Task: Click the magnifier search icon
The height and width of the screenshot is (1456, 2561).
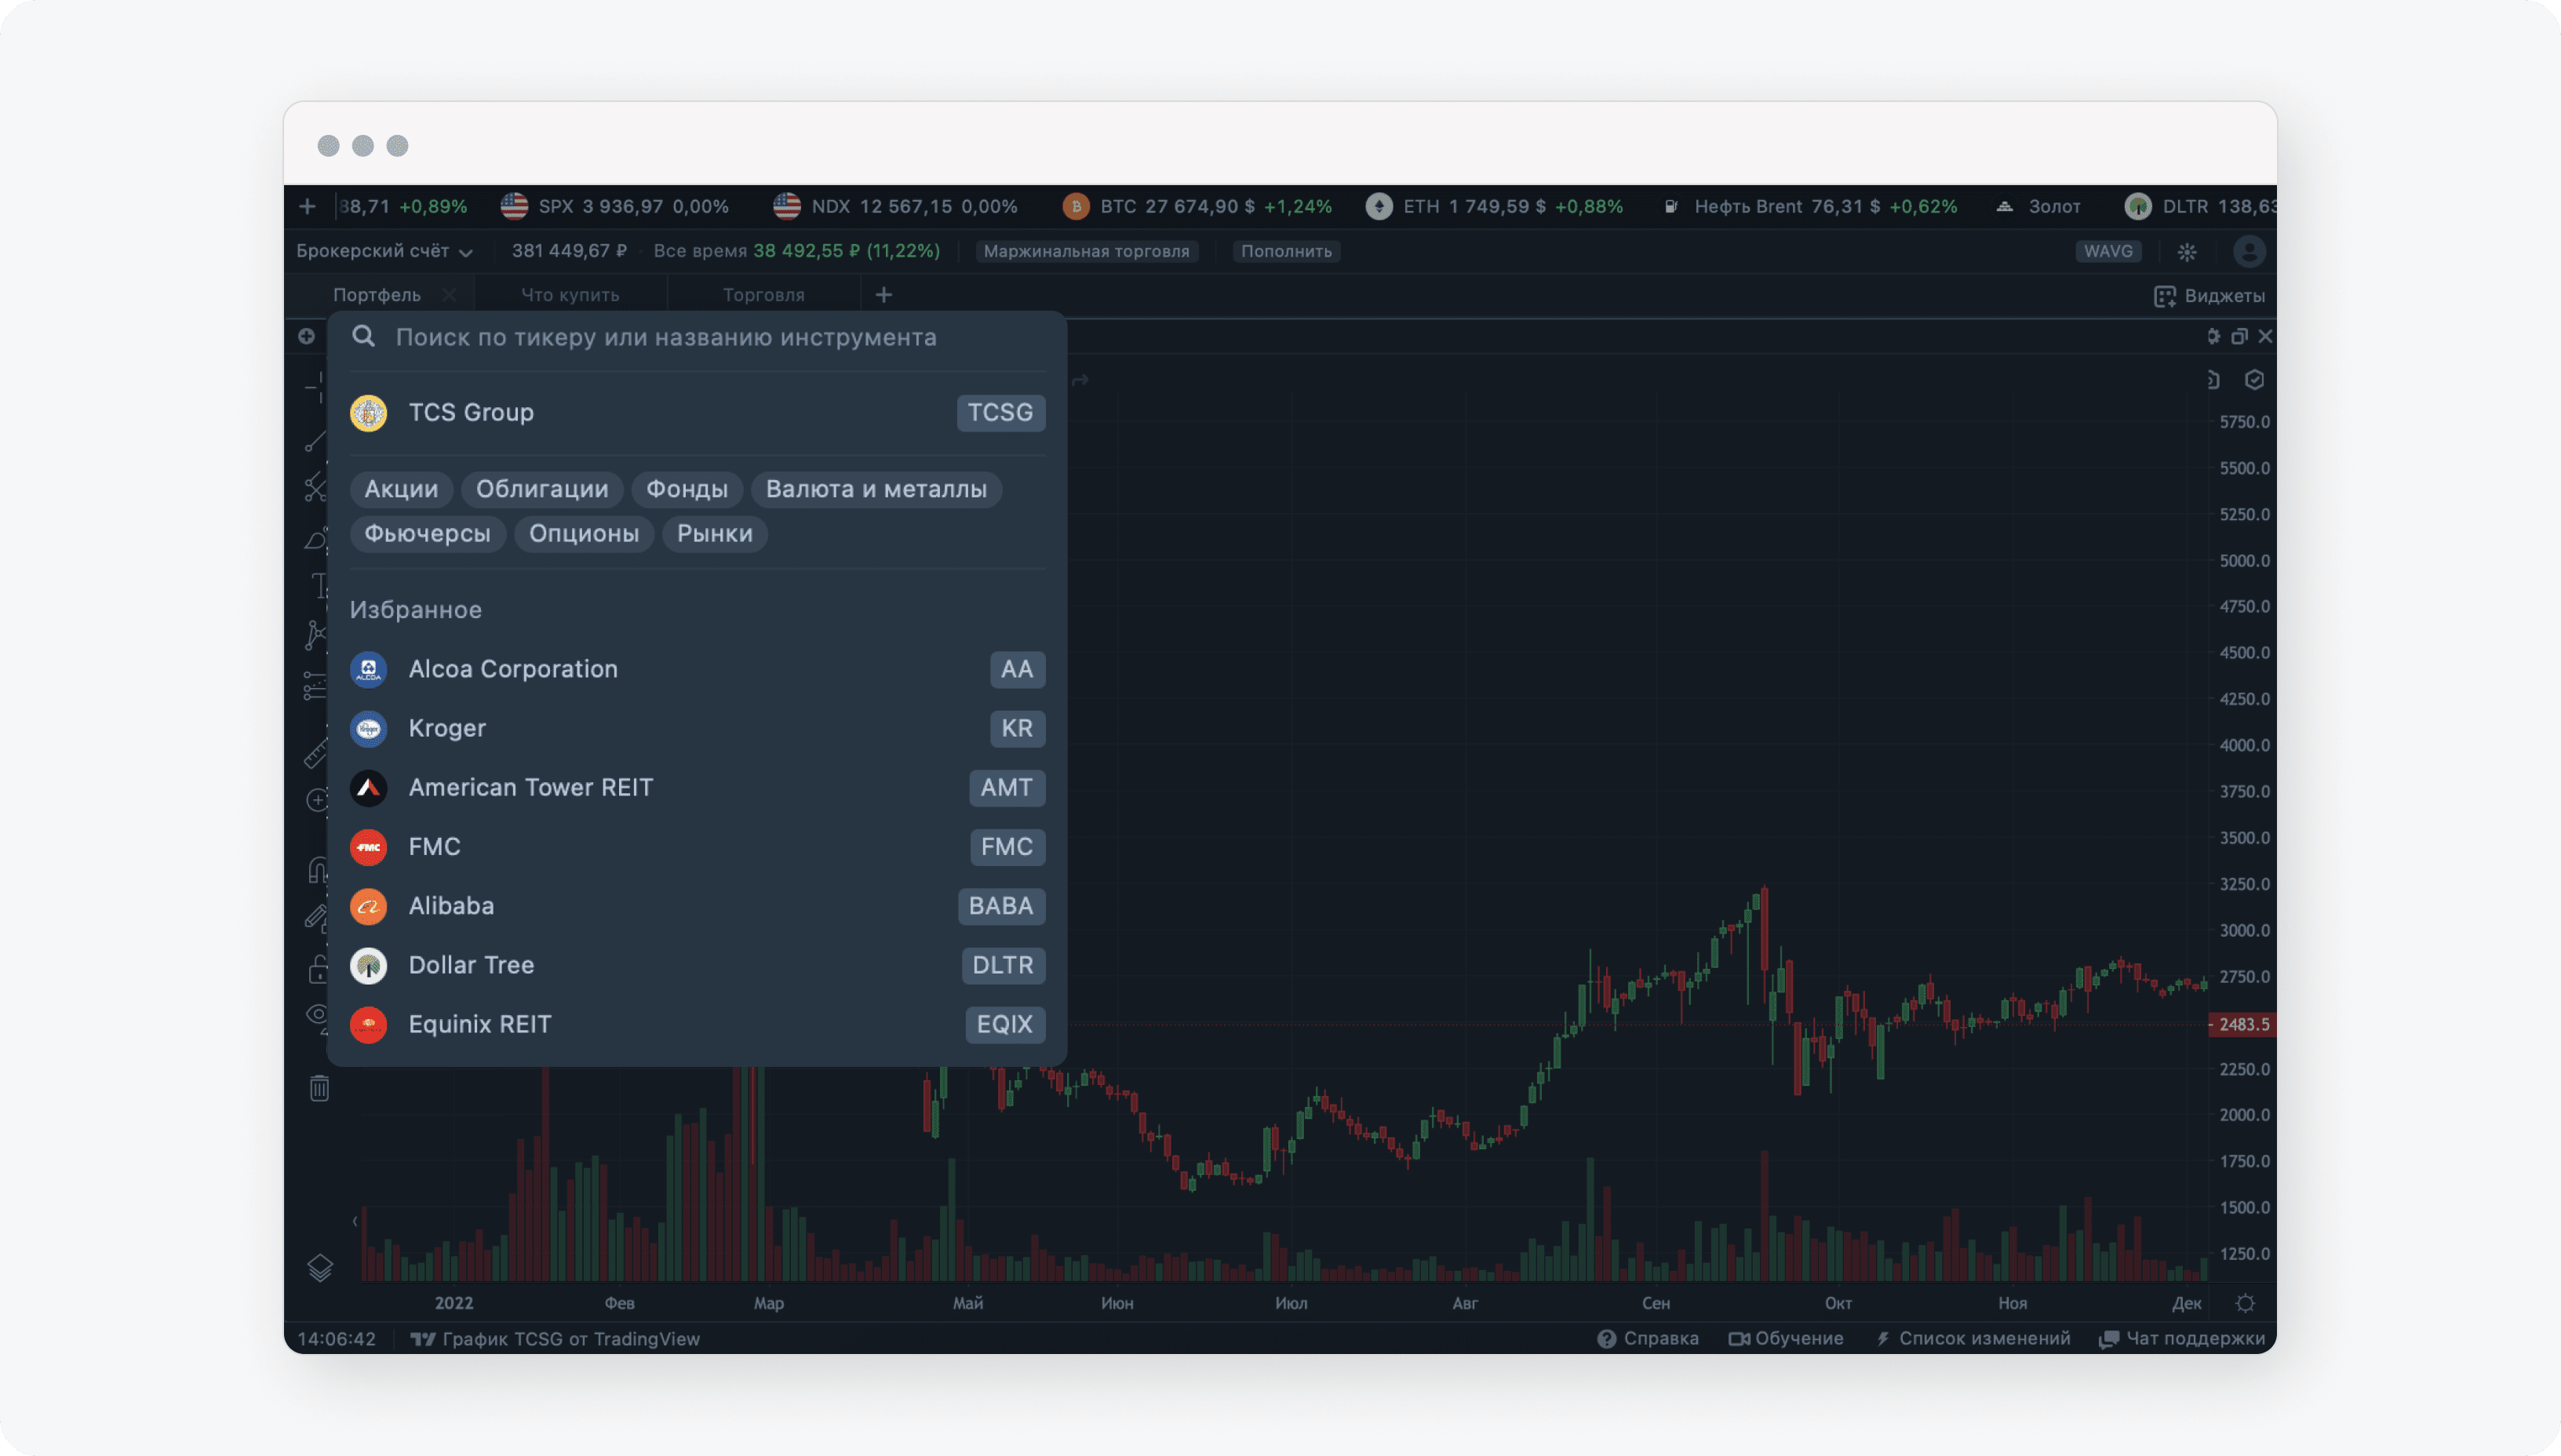Action: point(363,336)
